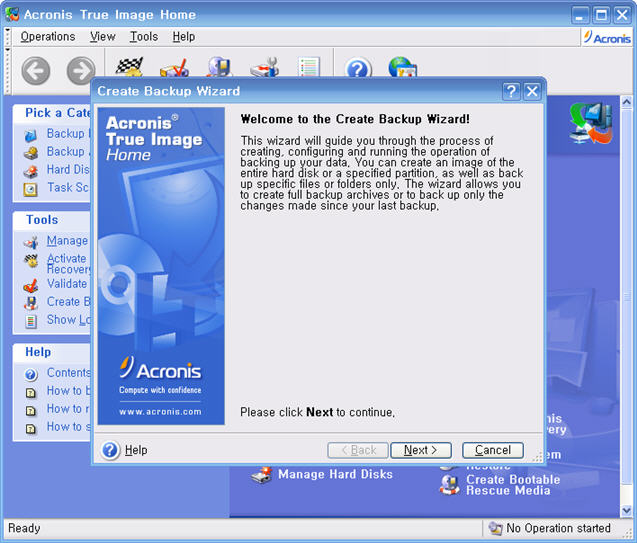Open the Manage Hard Disks link
Screen dimensions: 637x543
[x=335, y=474]
